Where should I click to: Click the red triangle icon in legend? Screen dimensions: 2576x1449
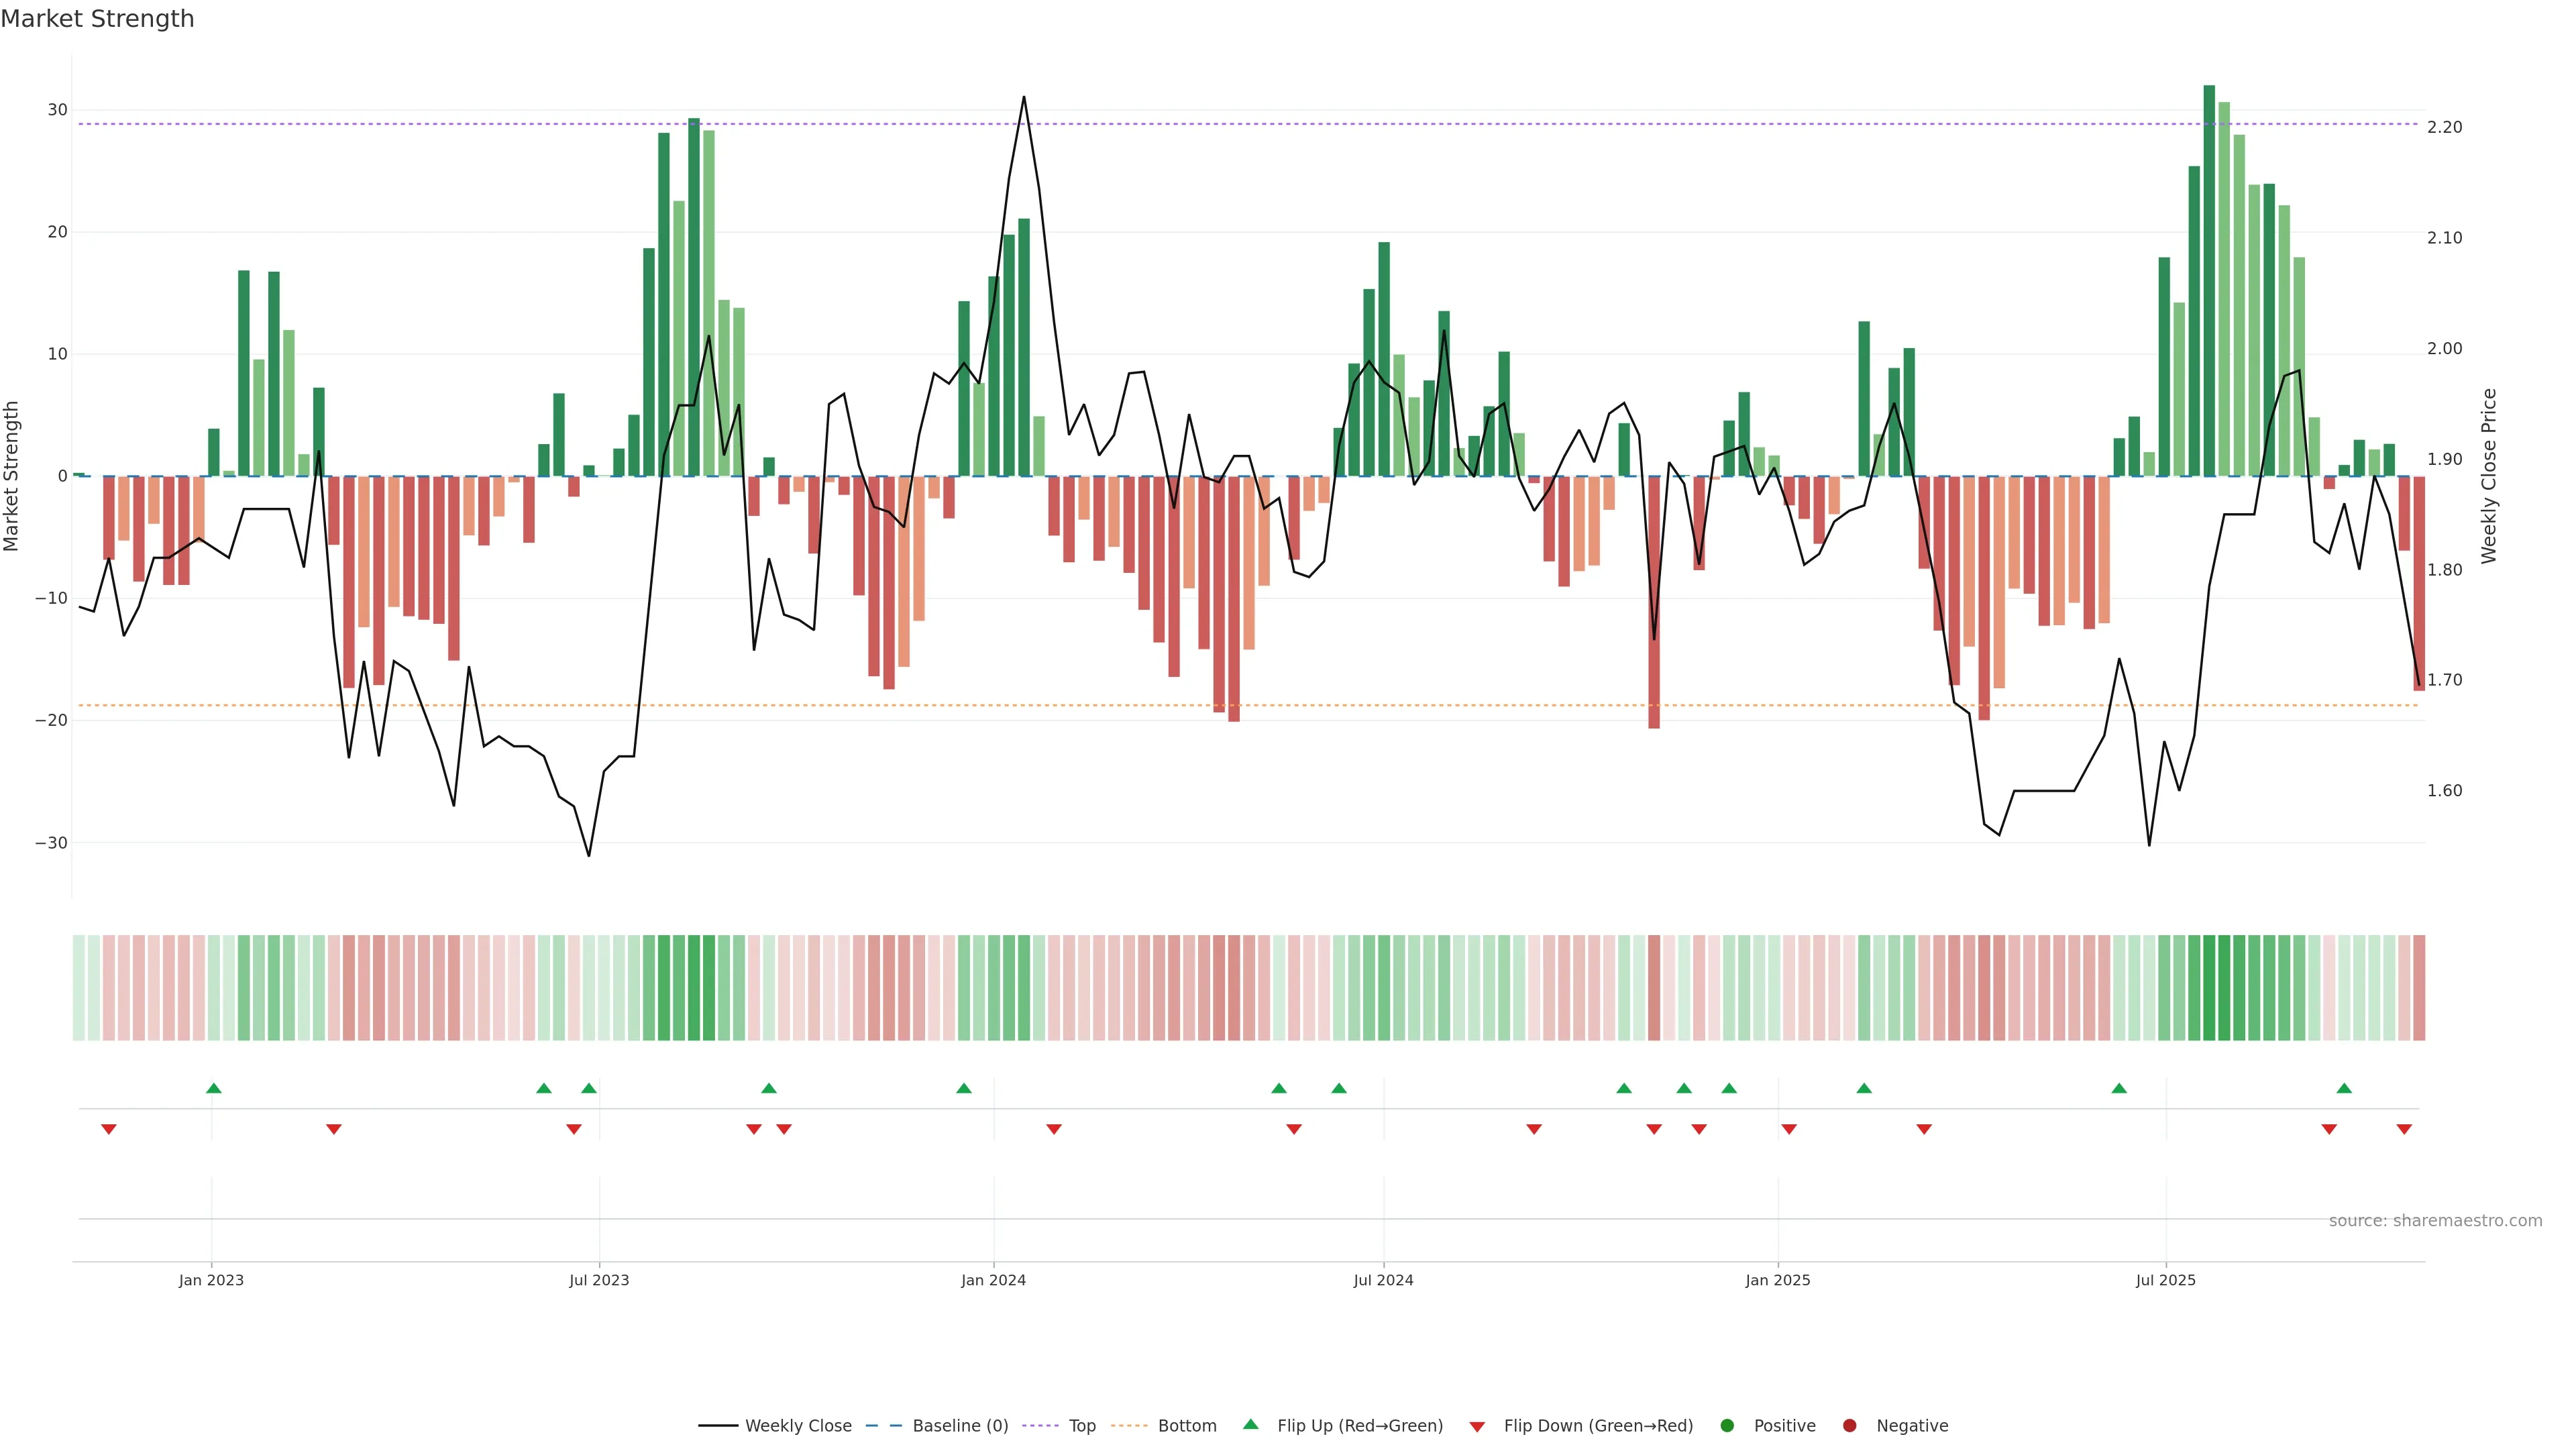point(1477,1427)
